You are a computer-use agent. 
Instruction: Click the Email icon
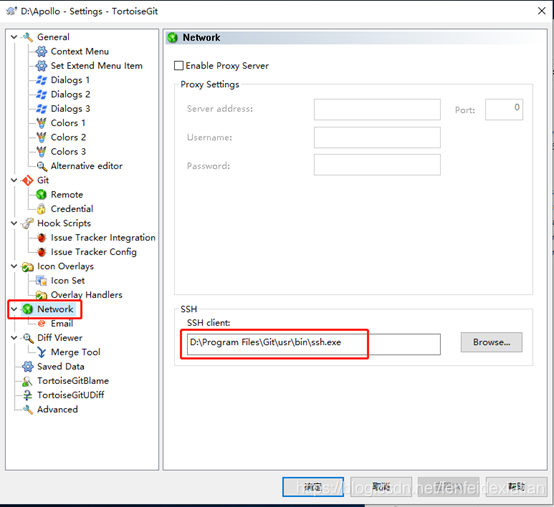pos(41,323)
